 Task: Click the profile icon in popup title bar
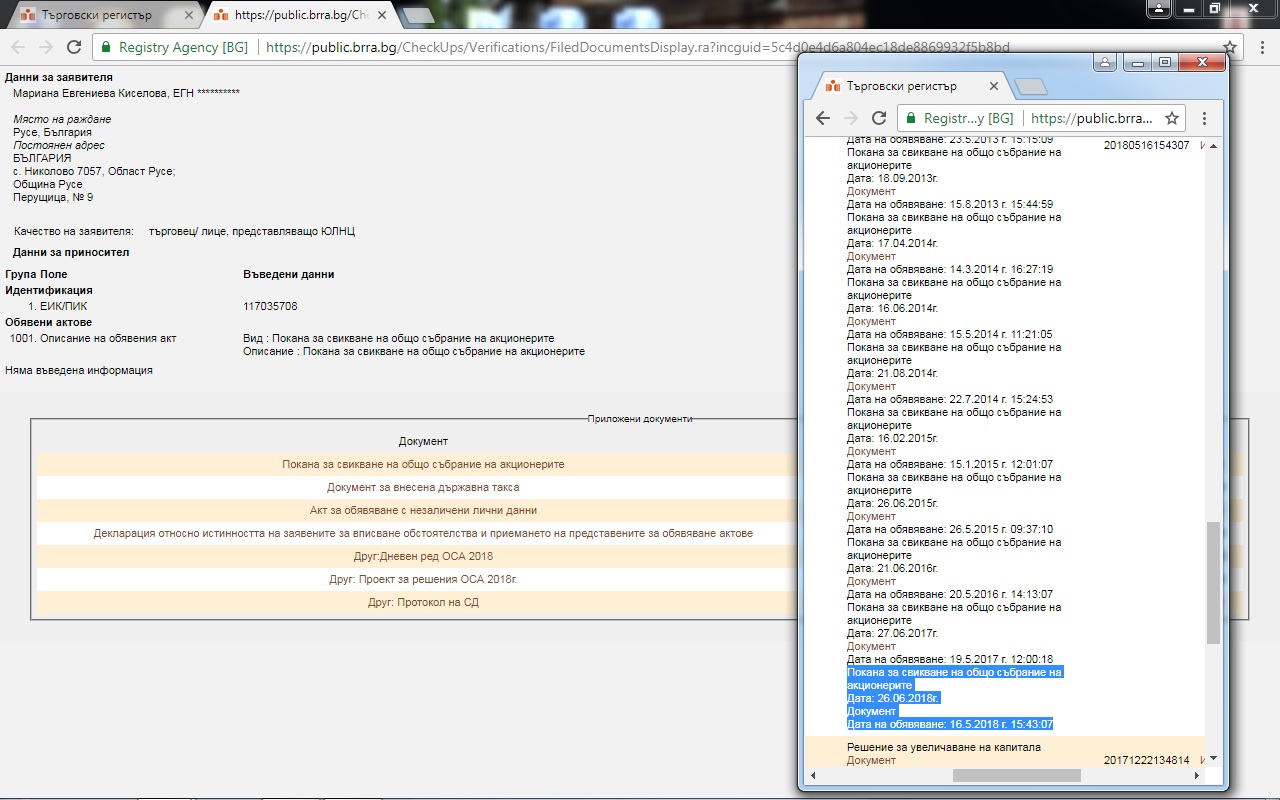click(1105, 62)
